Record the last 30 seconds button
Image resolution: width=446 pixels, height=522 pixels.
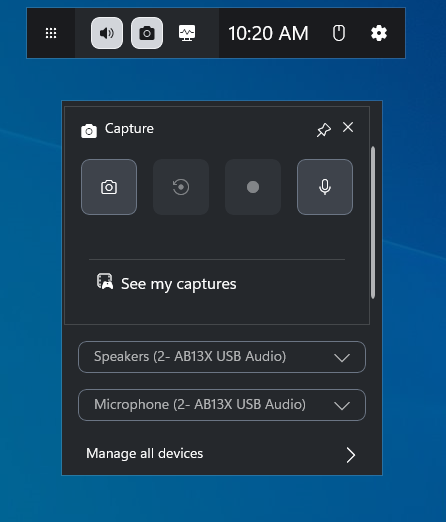pos(181,187)
